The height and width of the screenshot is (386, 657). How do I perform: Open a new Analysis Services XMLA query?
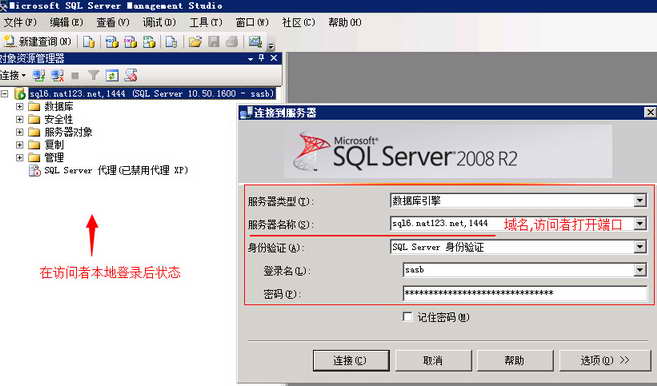[x=149, y=42]
